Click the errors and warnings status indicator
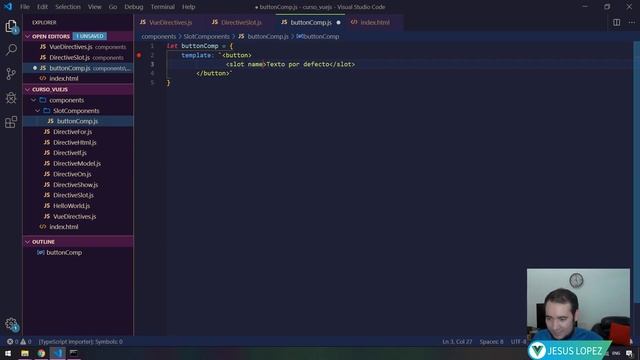Viewport: 640px width, 360px height. (19, 342)
